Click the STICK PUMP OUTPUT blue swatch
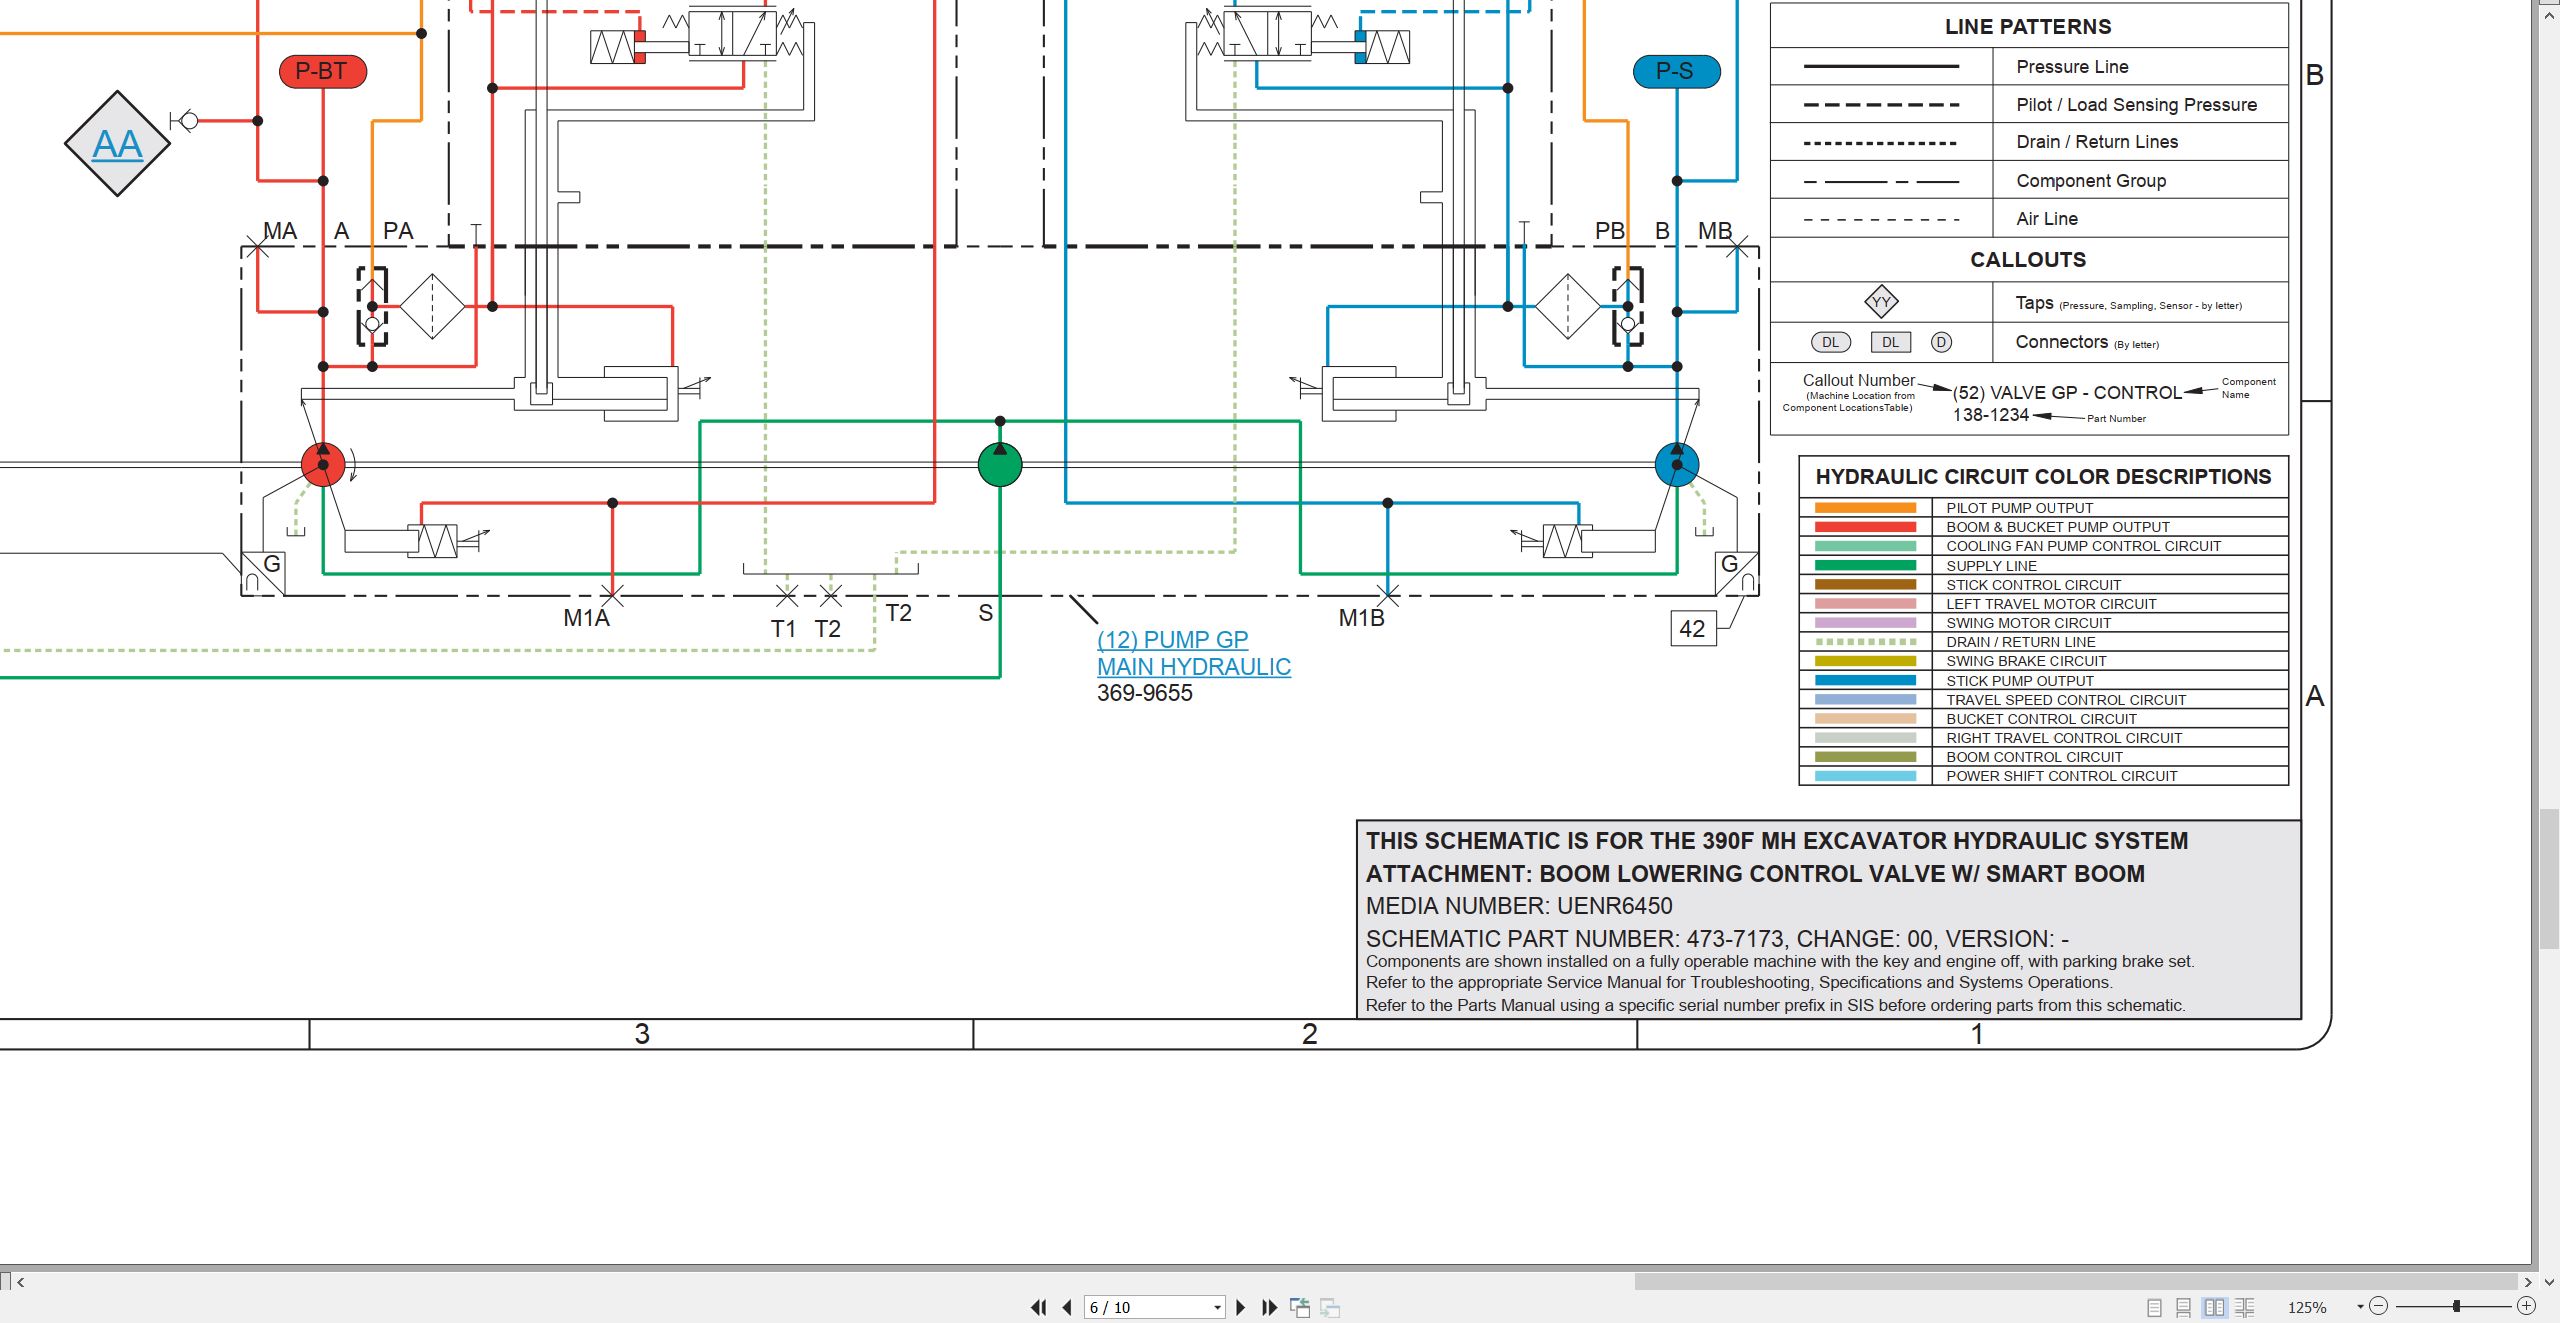Screen dimensions: 2560x1323 (1865, 681)
